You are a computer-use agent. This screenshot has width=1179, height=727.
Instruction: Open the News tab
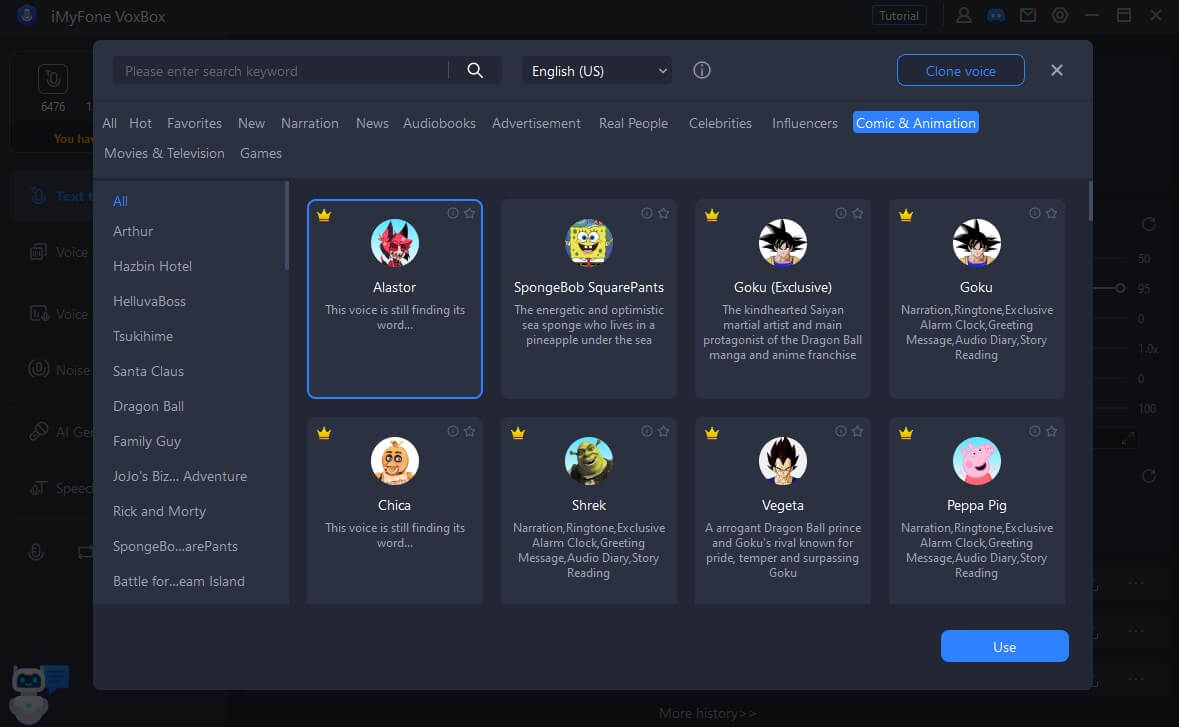tap(372, 123)
